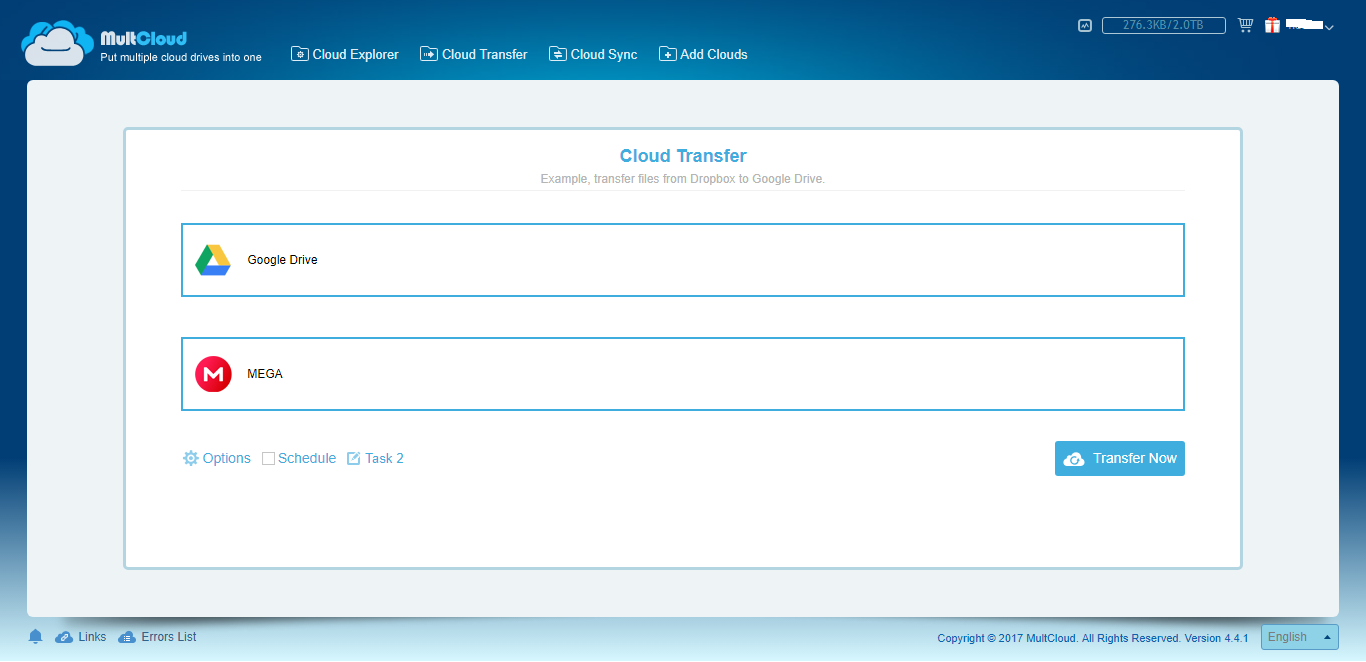Image resolution: width=1366 pixels, height=662 pixels.
Task: Open the Cloud Explorer tab
Action: (x=345, y=54)
